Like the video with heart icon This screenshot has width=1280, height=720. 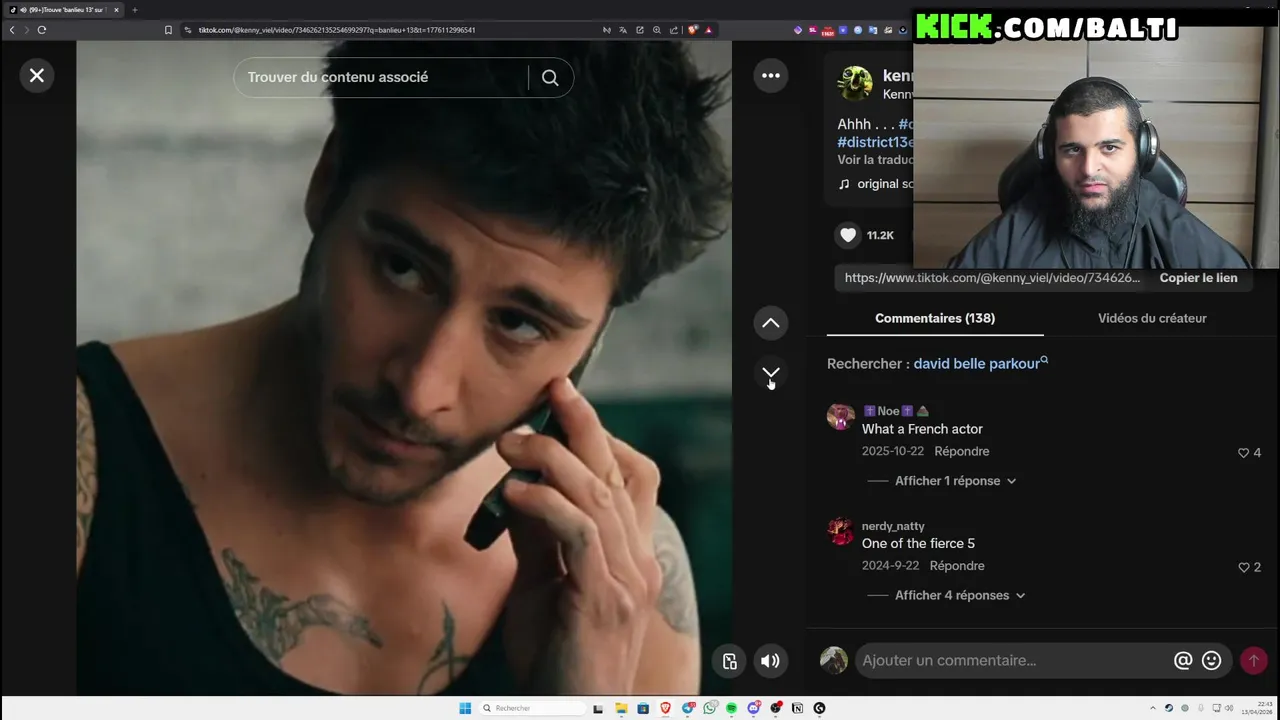coord(848,235)
